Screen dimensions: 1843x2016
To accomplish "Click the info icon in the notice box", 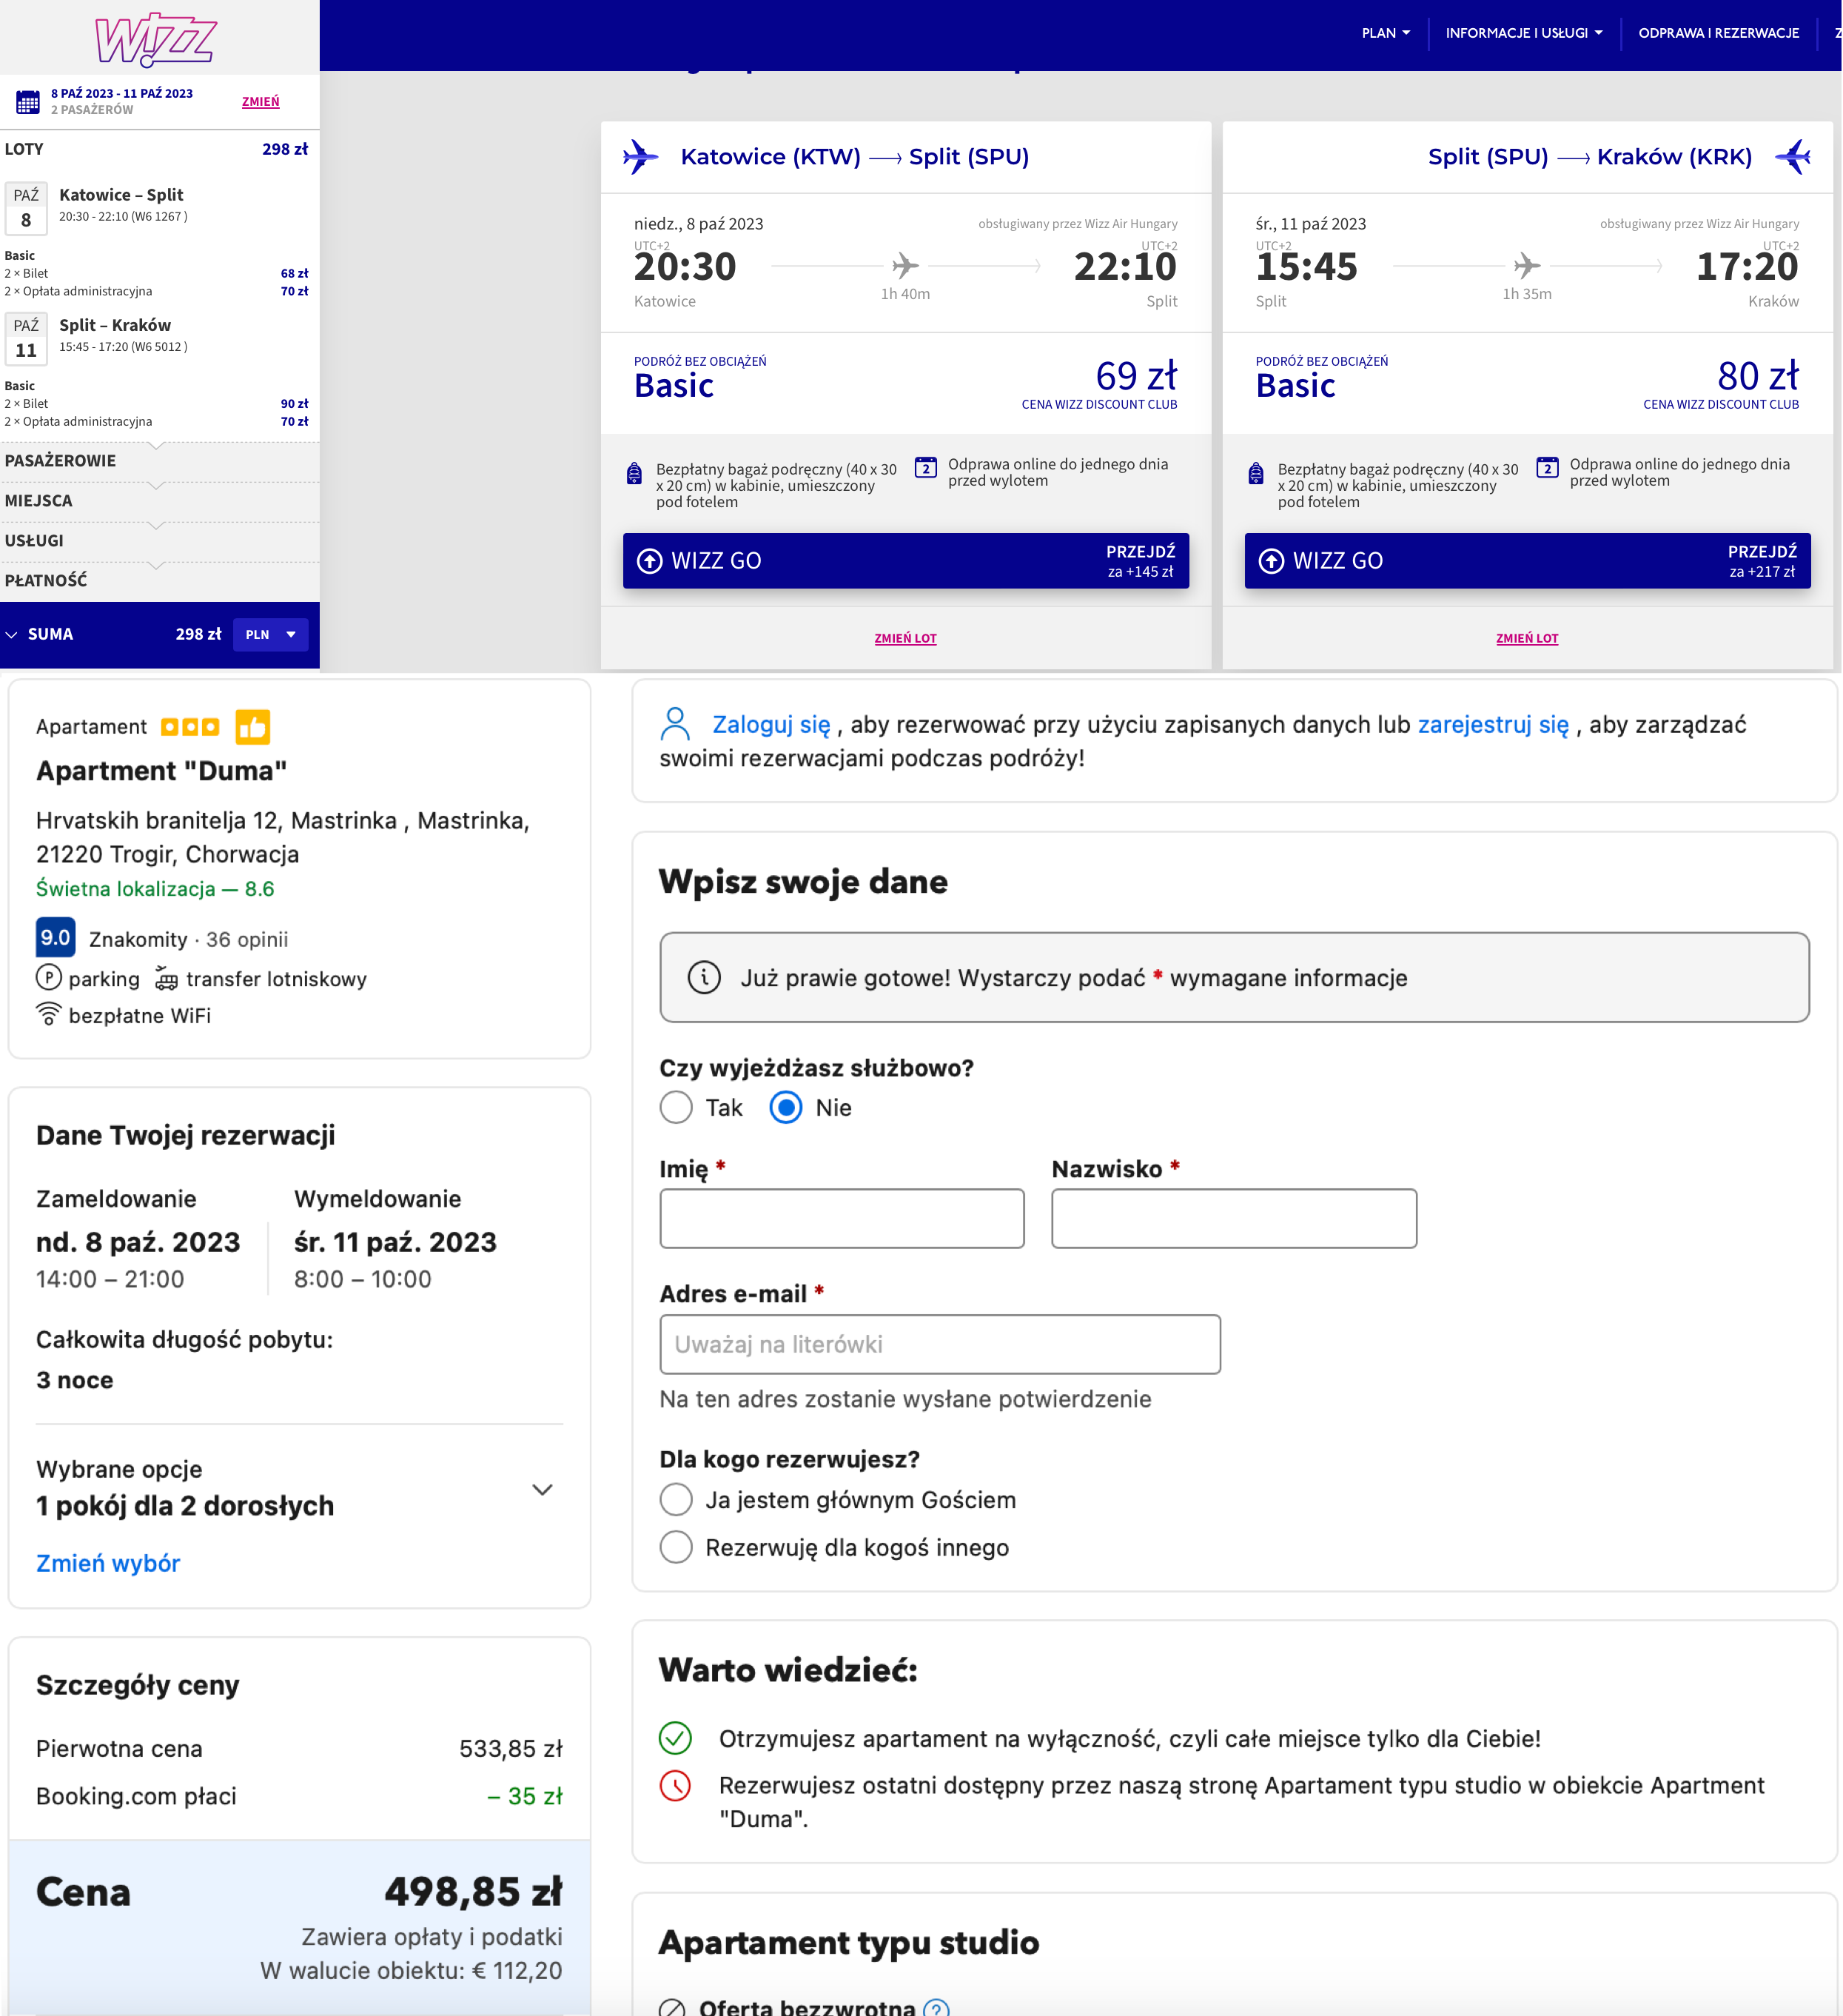I will click(x=704, y=977).
